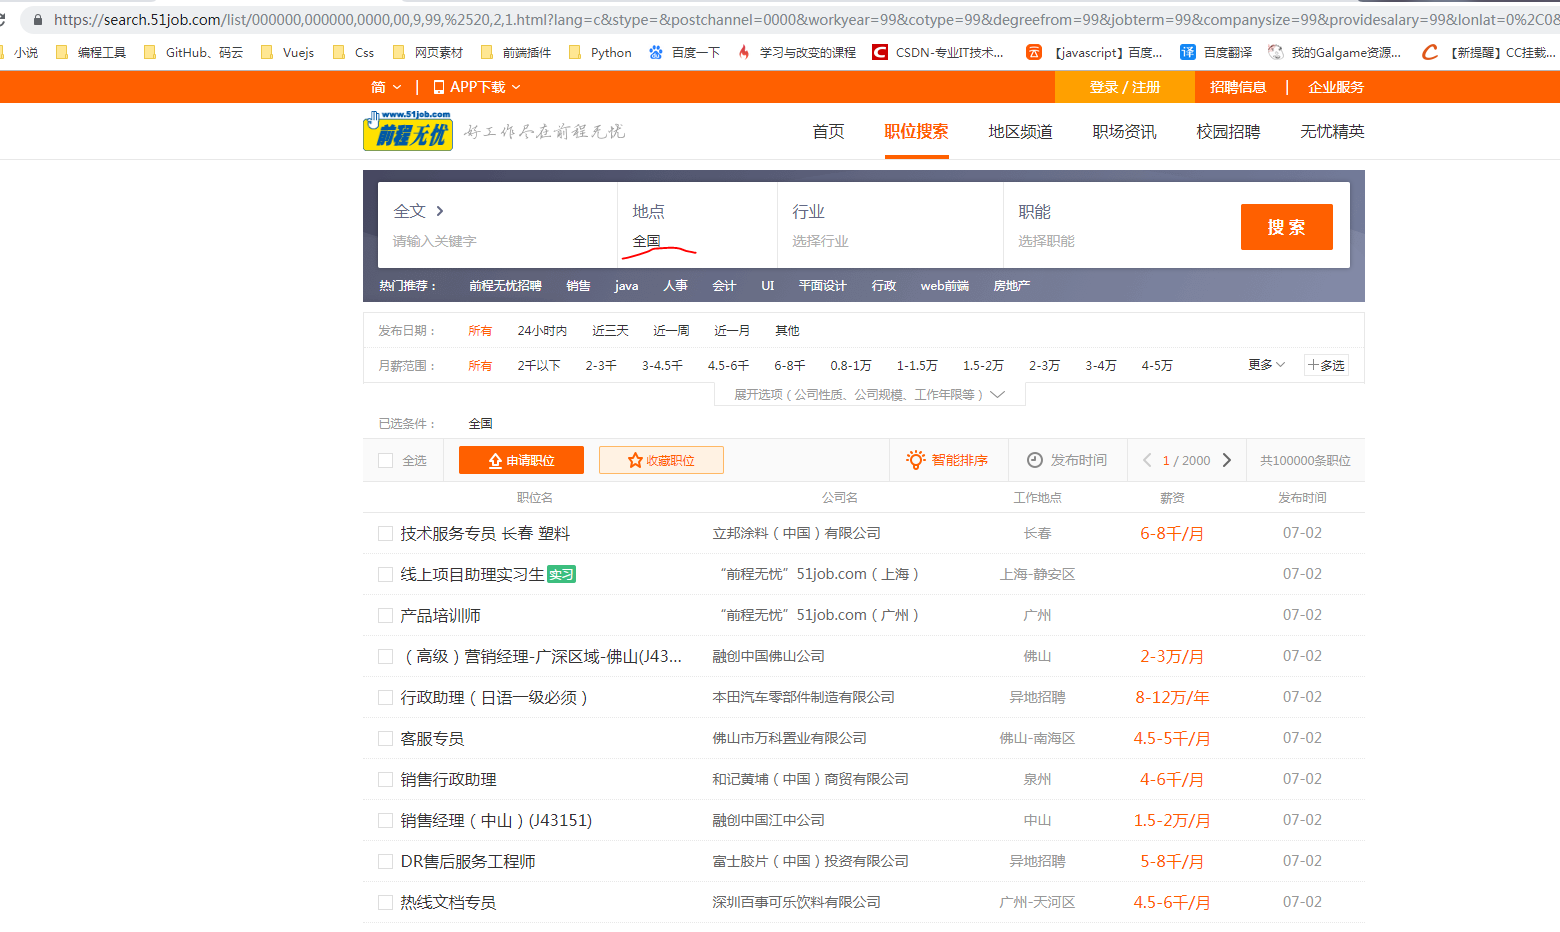Open the Python bookmark folder
The height and width of the screenshot is (932, 1560).
[x=600, y=52]
